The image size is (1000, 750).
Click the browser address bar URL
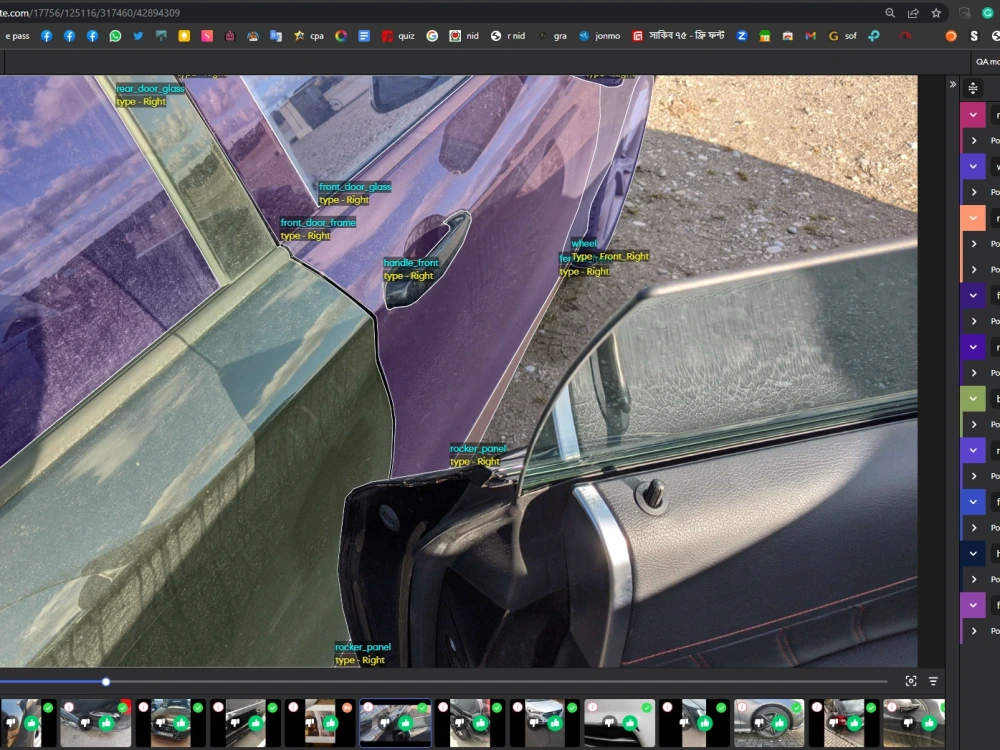[90, 13]
